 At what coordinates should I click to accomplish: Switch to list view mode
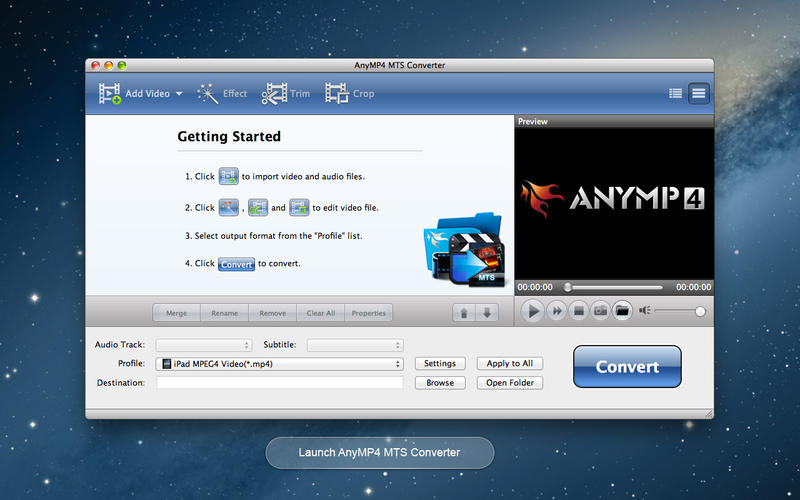click(x=675, y=93)
